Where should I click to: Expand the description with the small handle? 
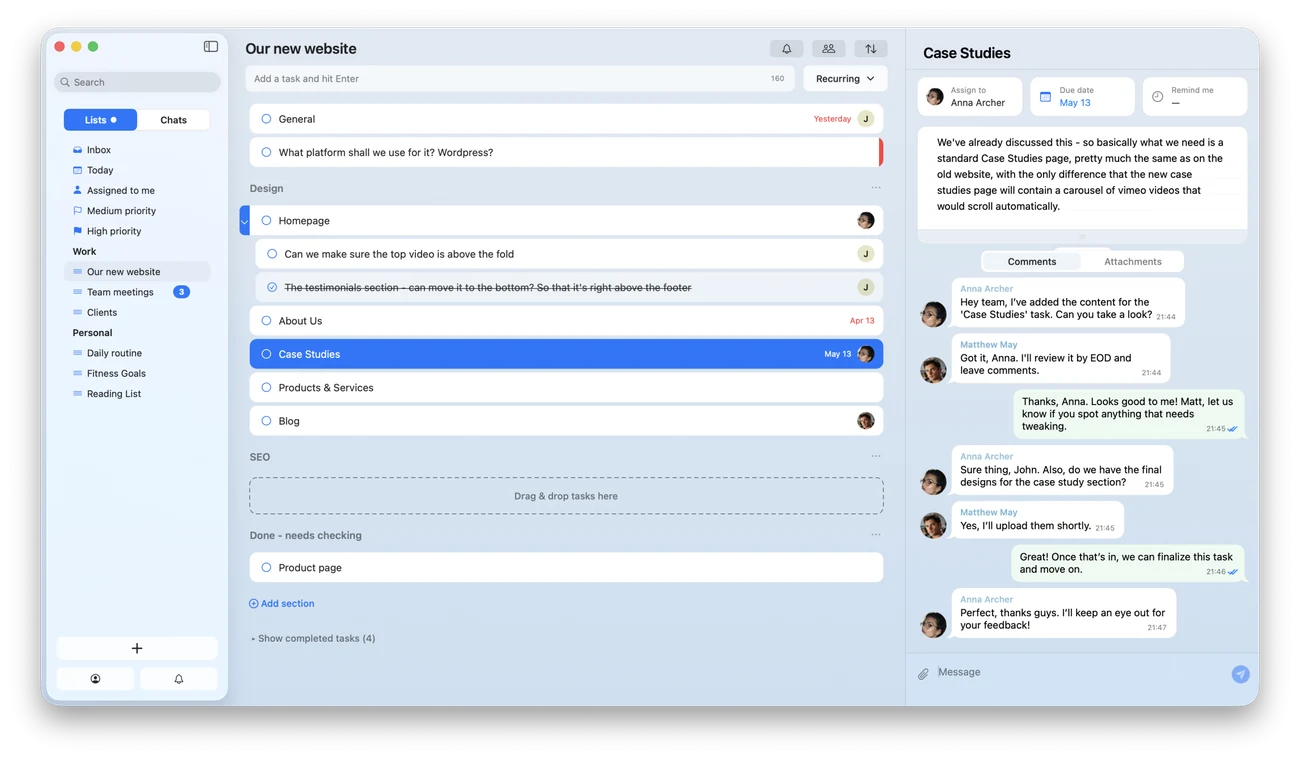1082,237
